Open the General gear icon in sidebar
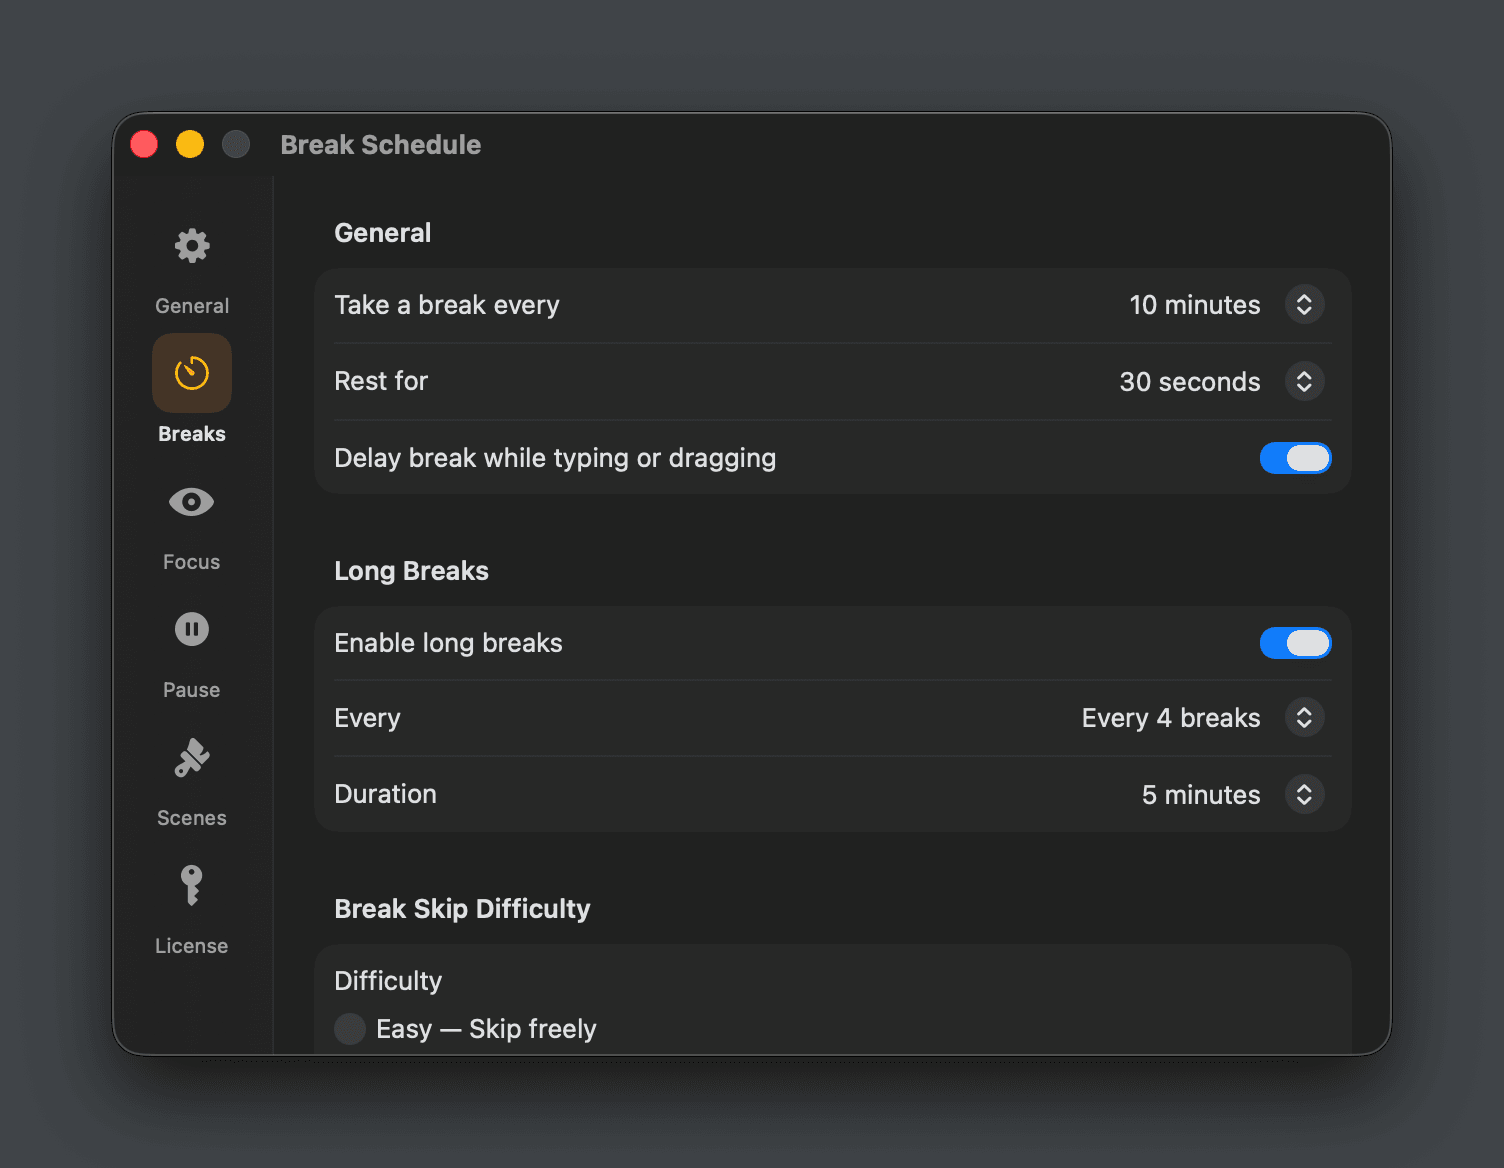Viewport: 1504px width, 1168px height. (x=192, y=246)
